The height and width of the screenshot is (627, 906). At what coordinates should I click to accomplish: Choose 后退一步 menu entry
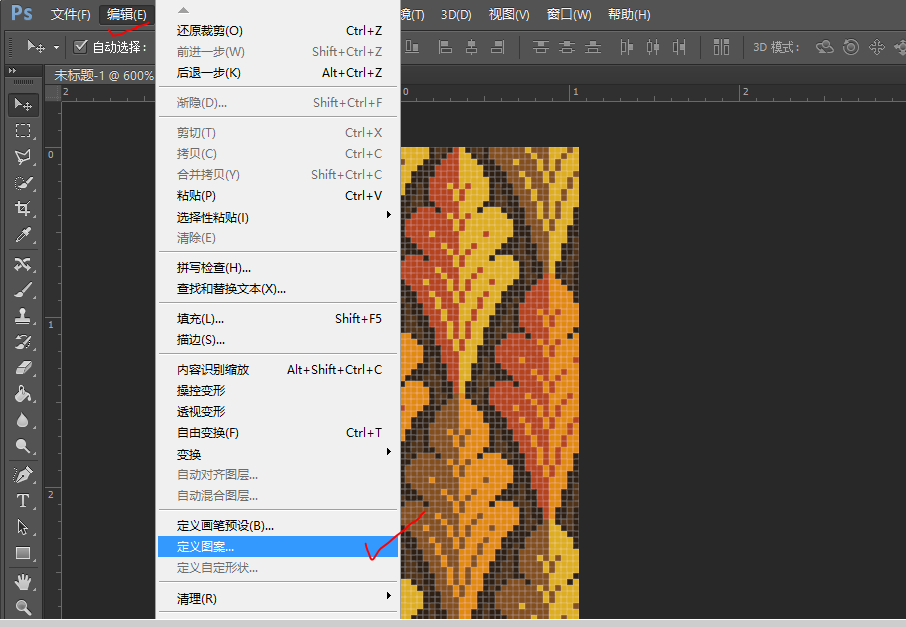click(x=278, y=73)
